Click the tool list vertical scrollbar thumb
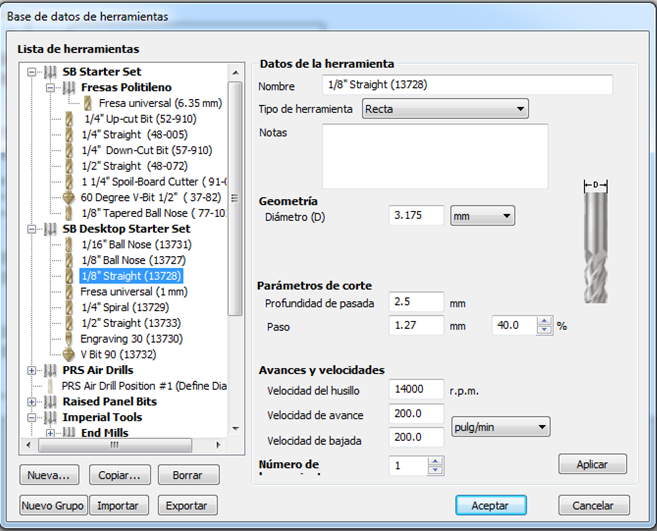The height and width of the screenshot is (531, 657). tap(235, 198)
